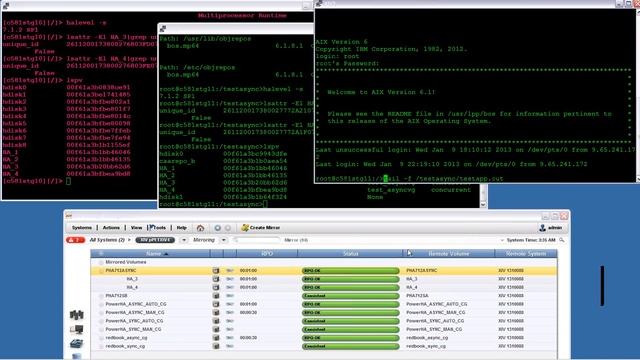Image resolution: width=640 pixels, height=360 pixels.
Task: Open the View menu
Action: [136, 228]
